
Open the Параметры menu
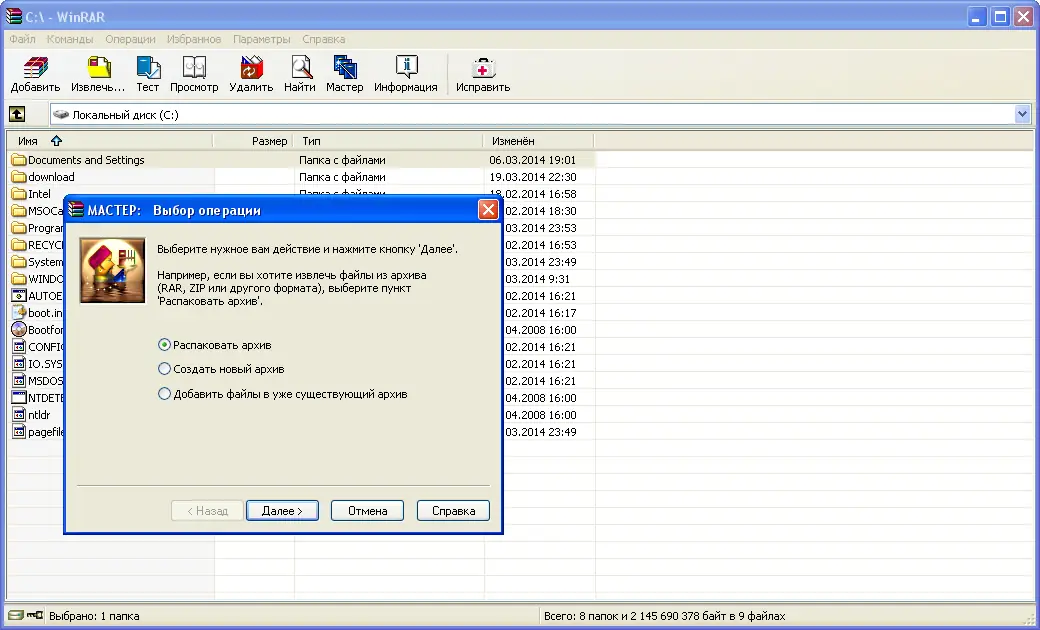point(261,39)
